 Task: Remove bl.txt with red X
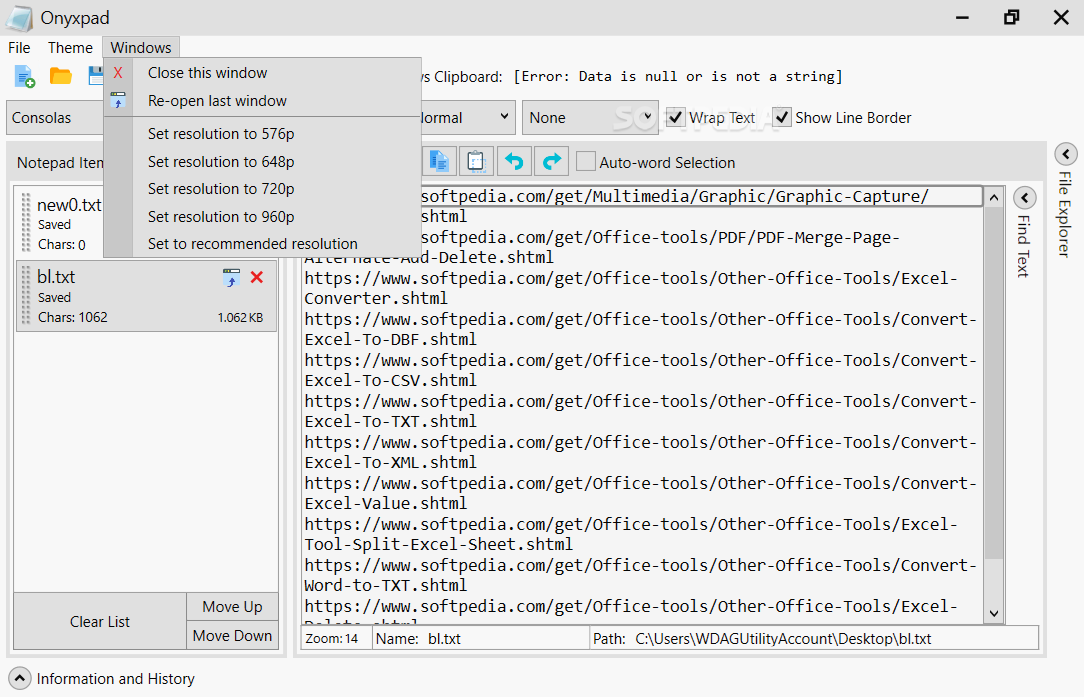pyautogui.click(x=256, y=277)
